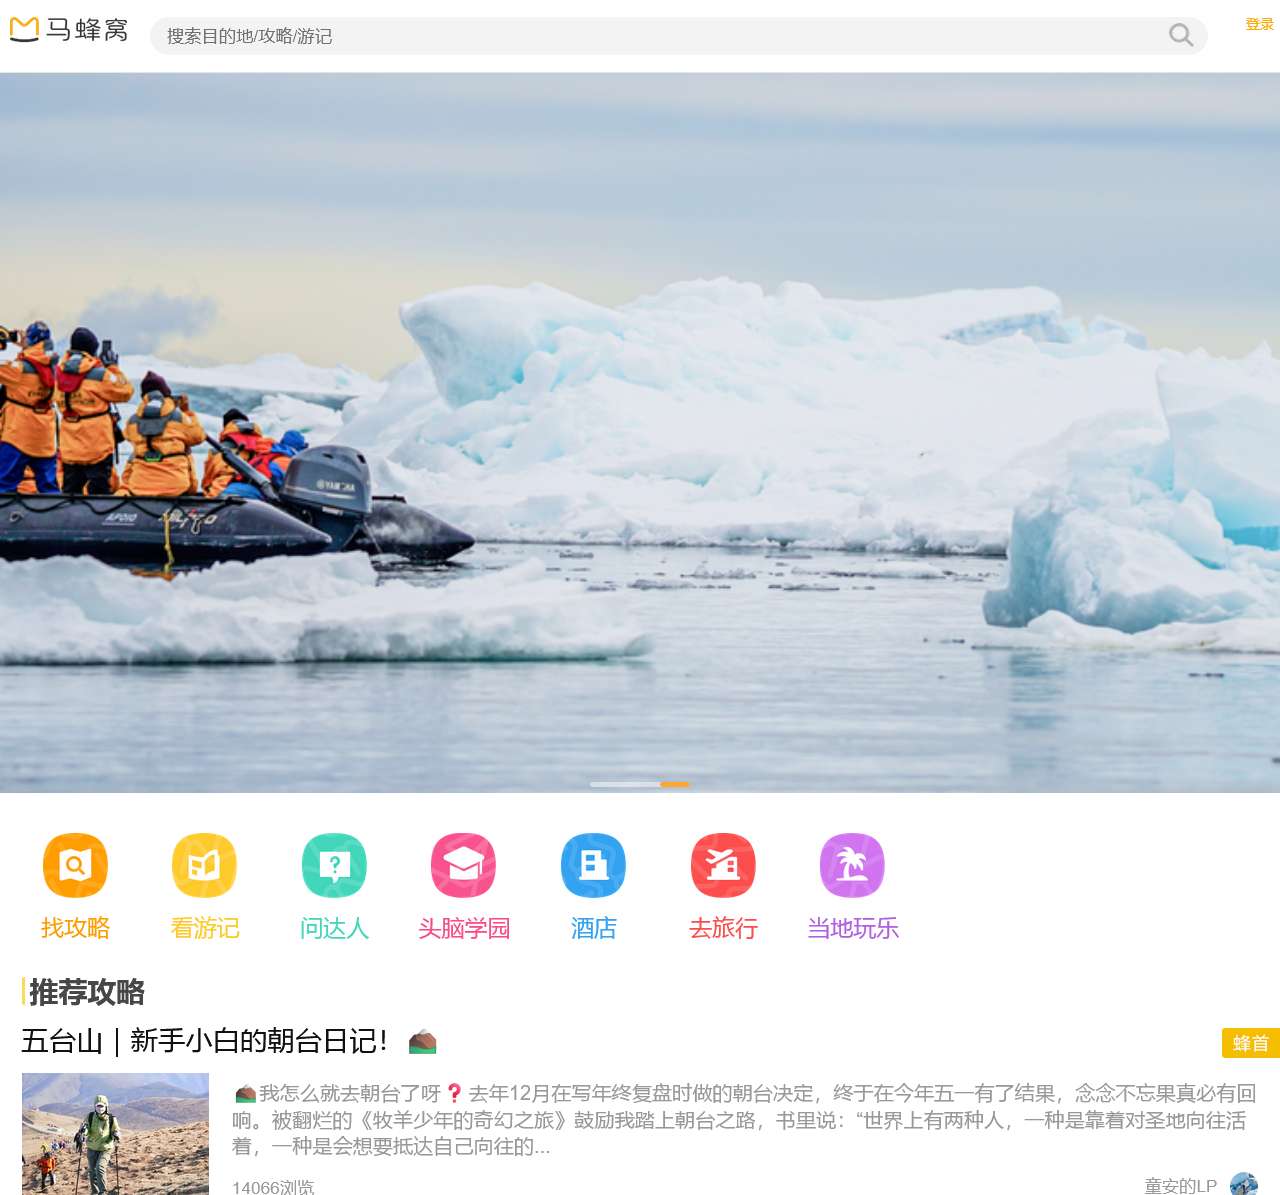Click the 登录 login link
1280x1195 pixels.
(x=1259, y=24)
